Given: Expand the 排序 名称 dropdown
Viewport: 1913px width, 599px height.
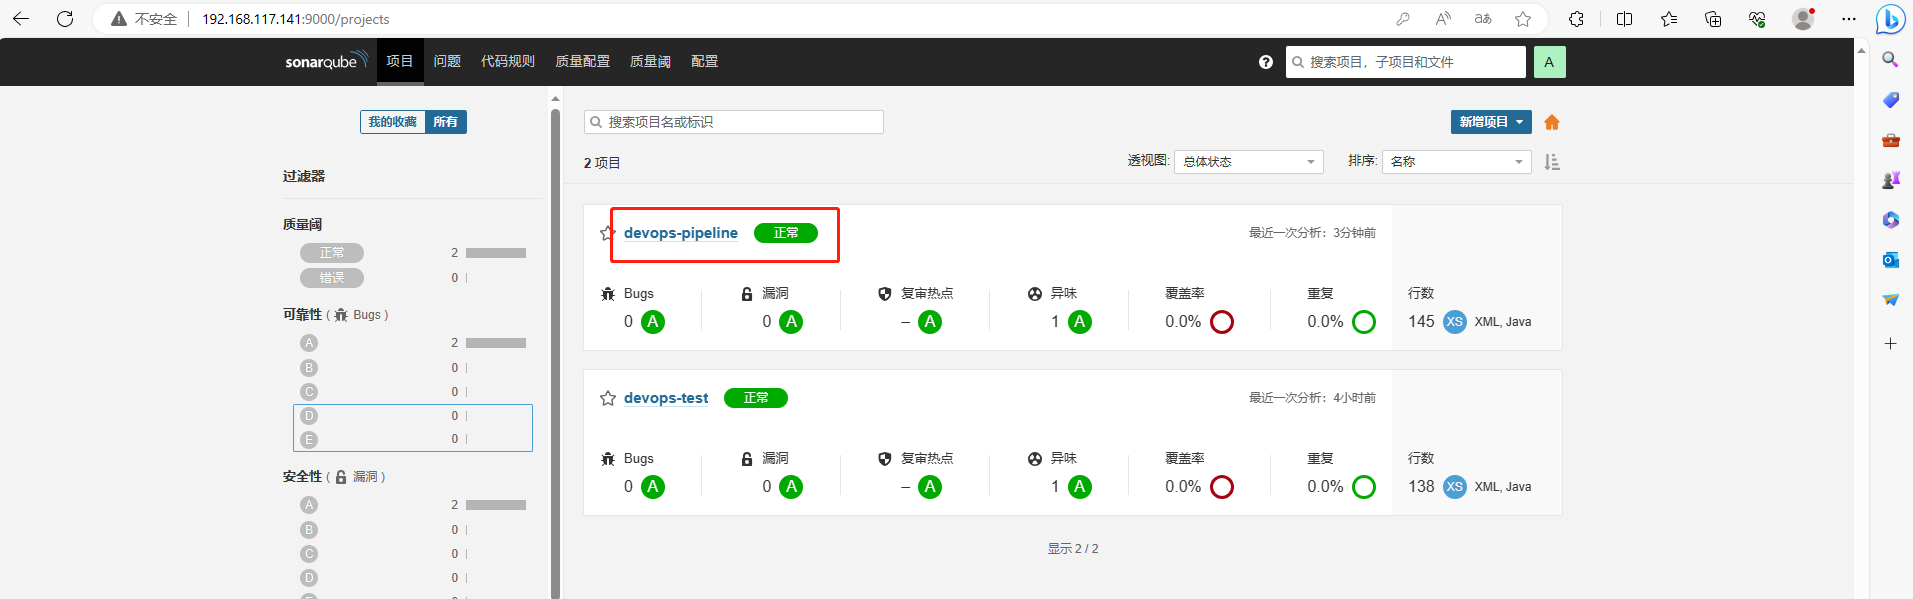Looking at the screenshot, I should (x=1456, y=162).
